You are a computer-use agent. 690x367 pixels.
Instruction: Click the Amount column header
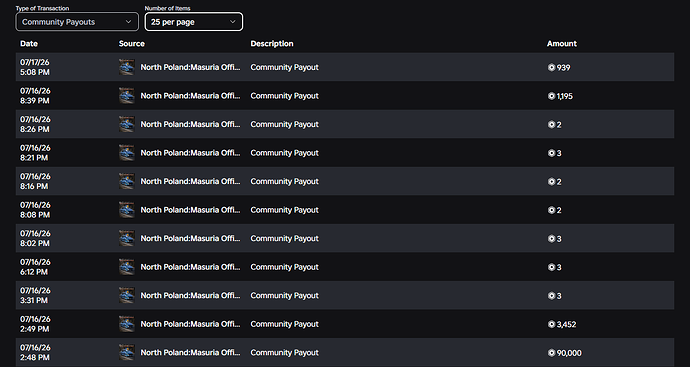562,44
